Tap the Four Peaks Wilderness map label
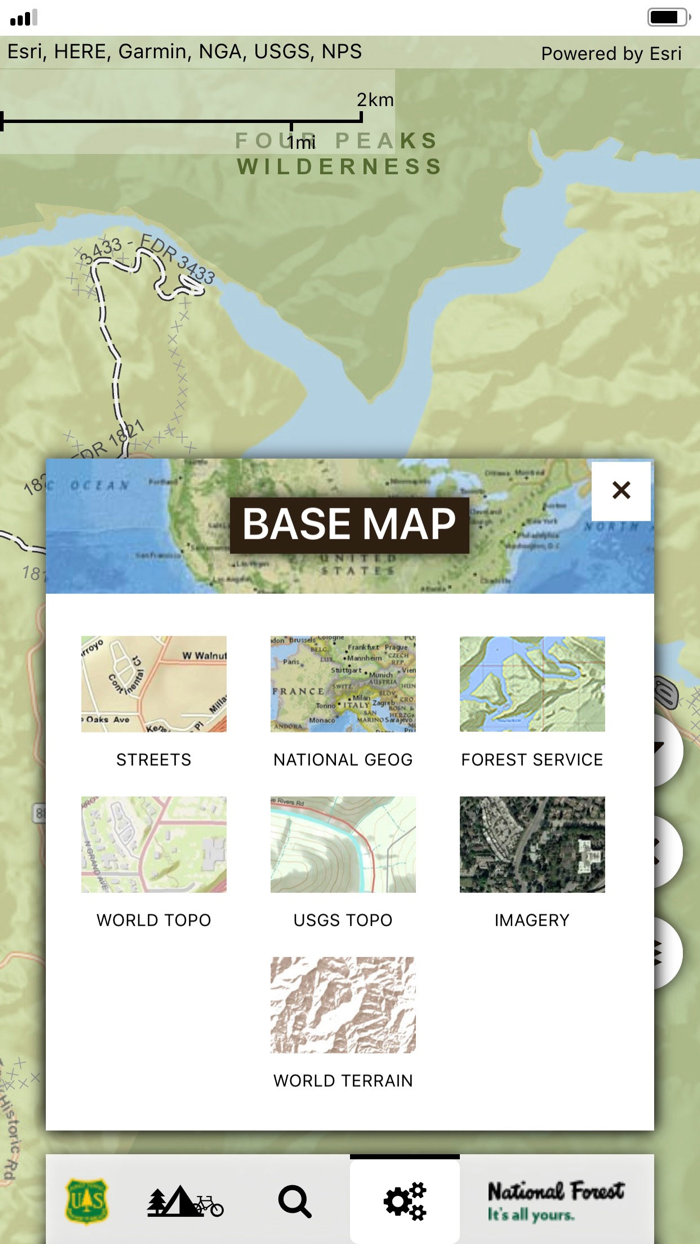Viewport: 700px width, 1244px height. point(338,153)
